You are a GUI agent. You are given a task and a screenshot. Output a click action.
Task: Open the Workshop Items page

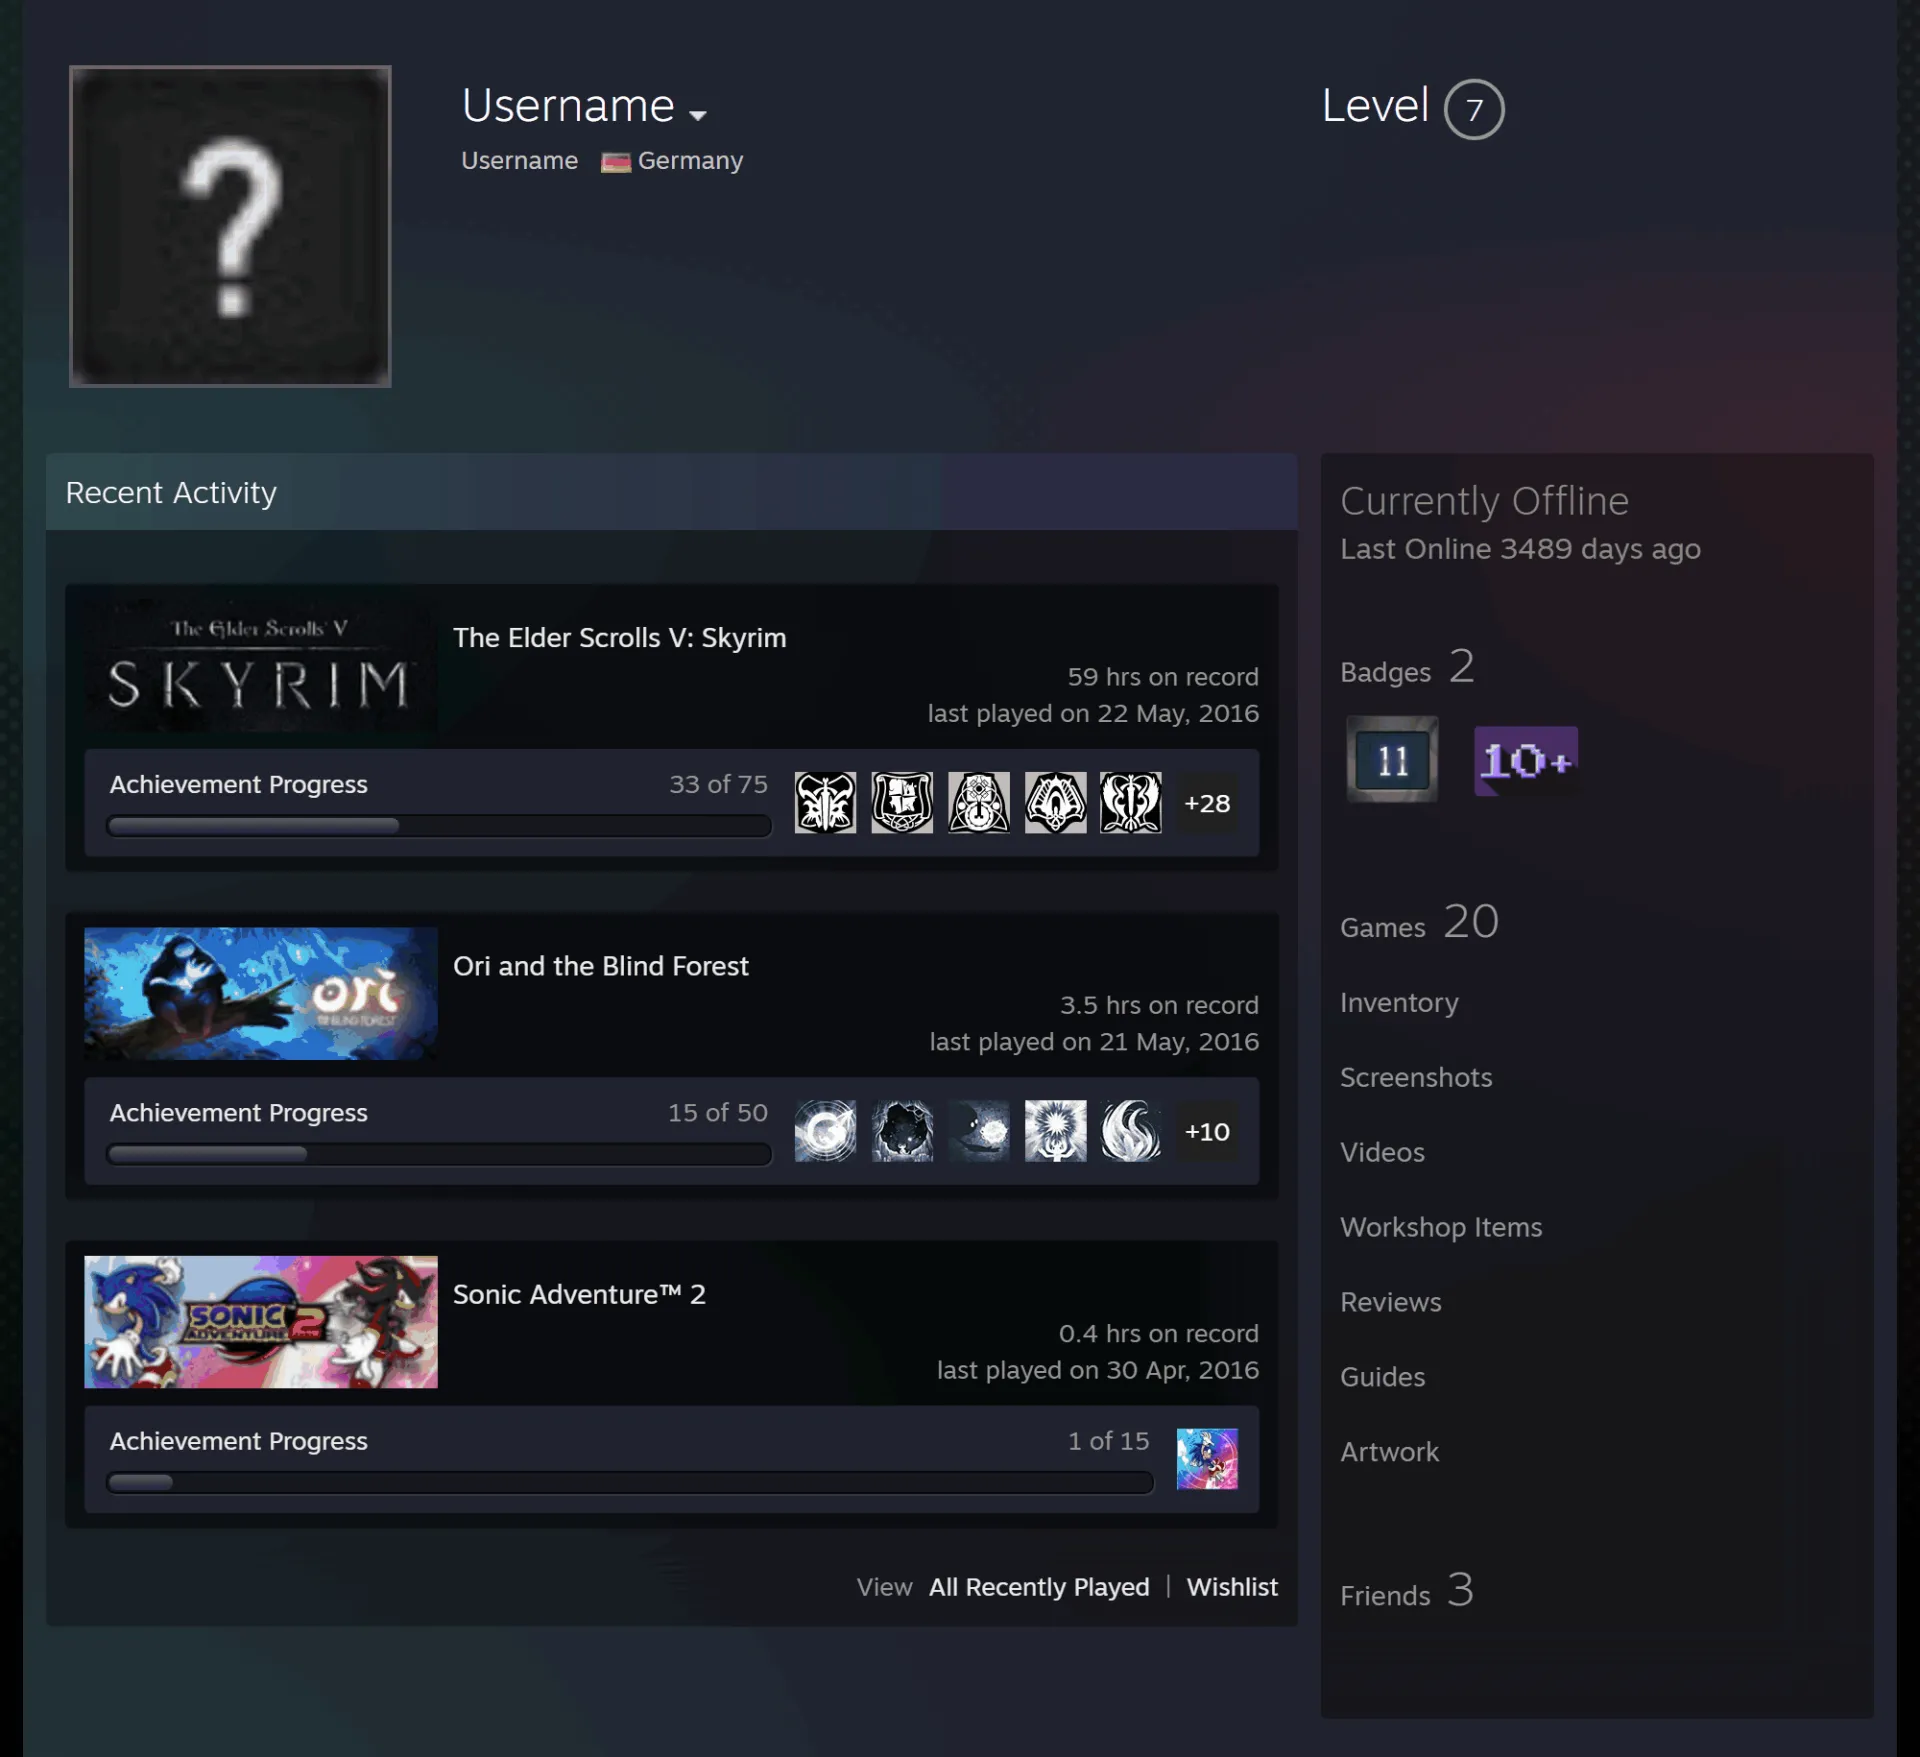1441,1227
